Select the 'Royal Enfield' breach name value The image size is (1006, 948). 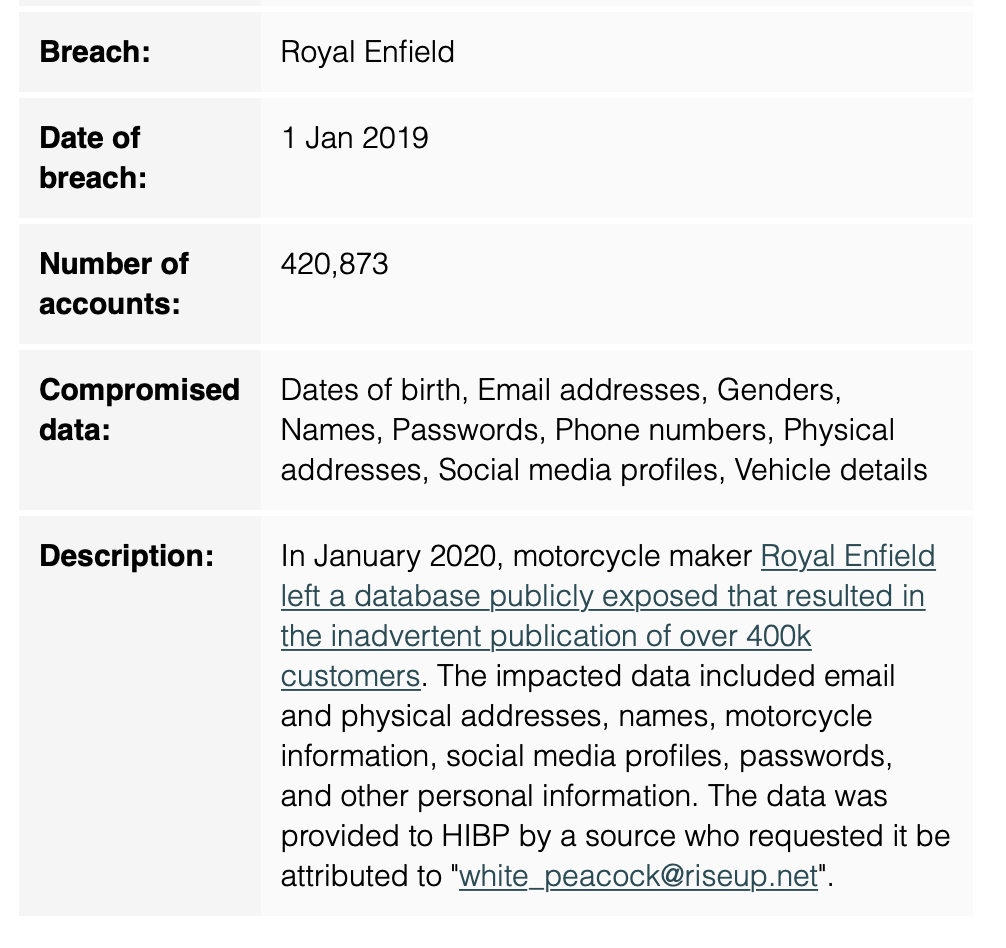tap(368, 52)
